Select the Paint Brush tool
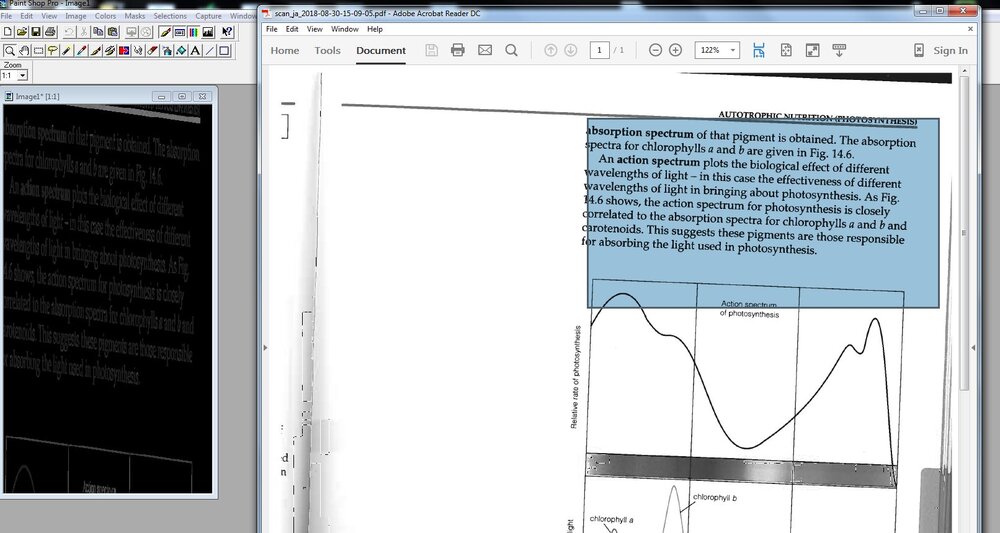Viewport: 1000px width, 533px height. (x=96, y=50)
